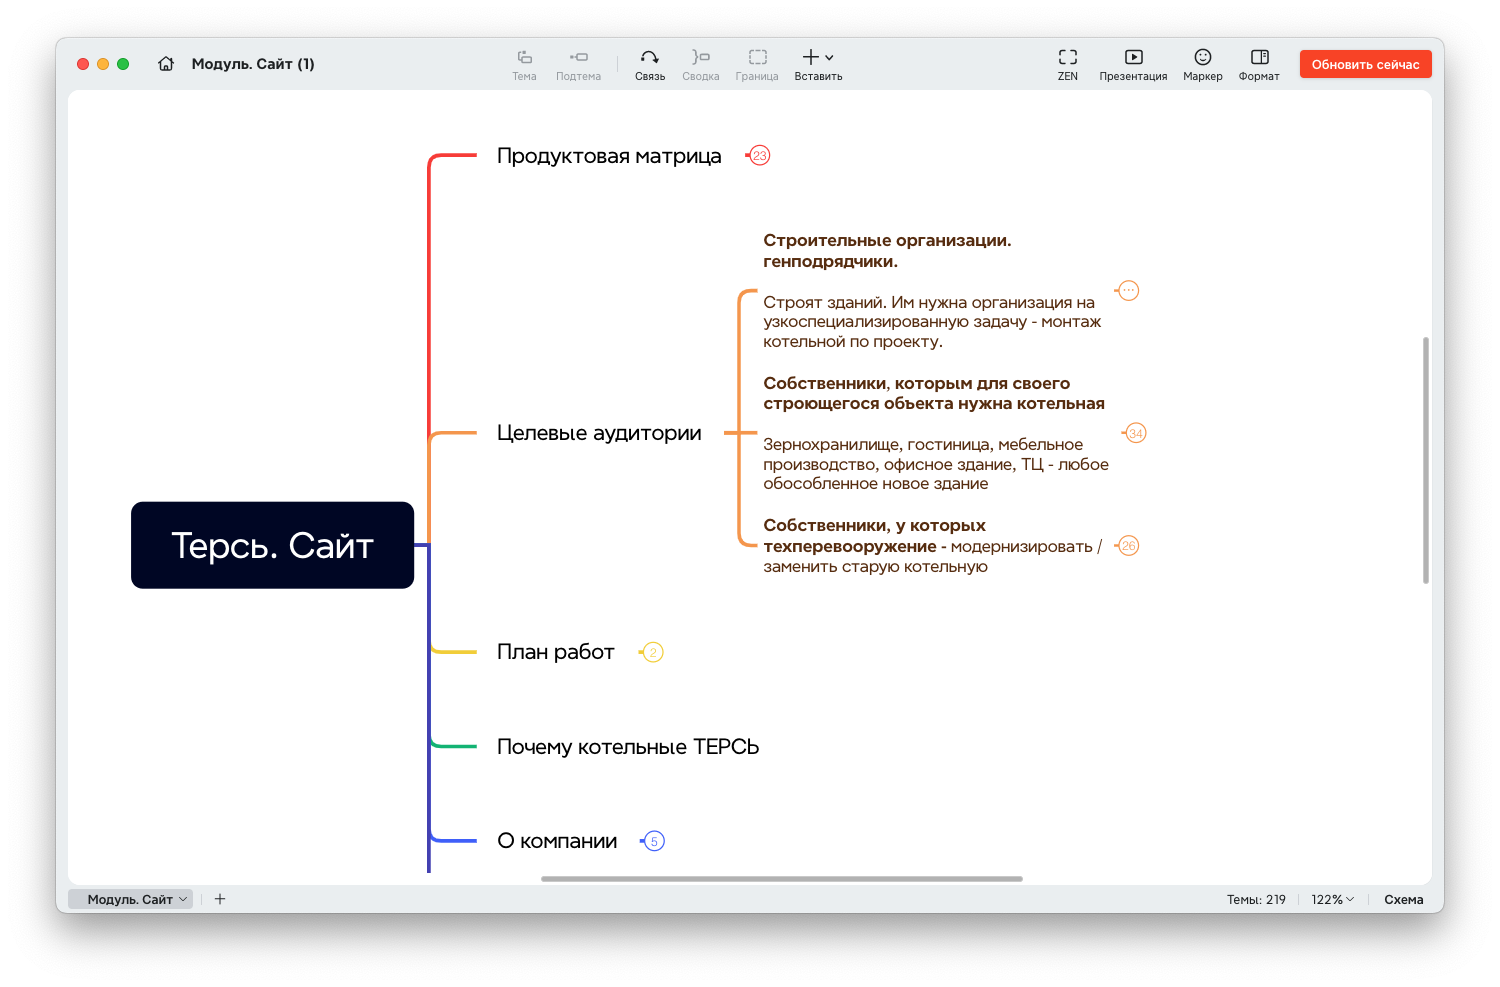Toggle the Формат panel
The image size is (1500, 987).
point(1259,65)
